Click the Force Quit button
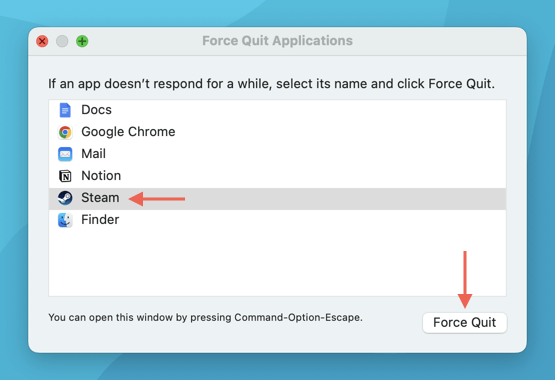The width and height of the screenshot is (555, 380). coord(464,322)
